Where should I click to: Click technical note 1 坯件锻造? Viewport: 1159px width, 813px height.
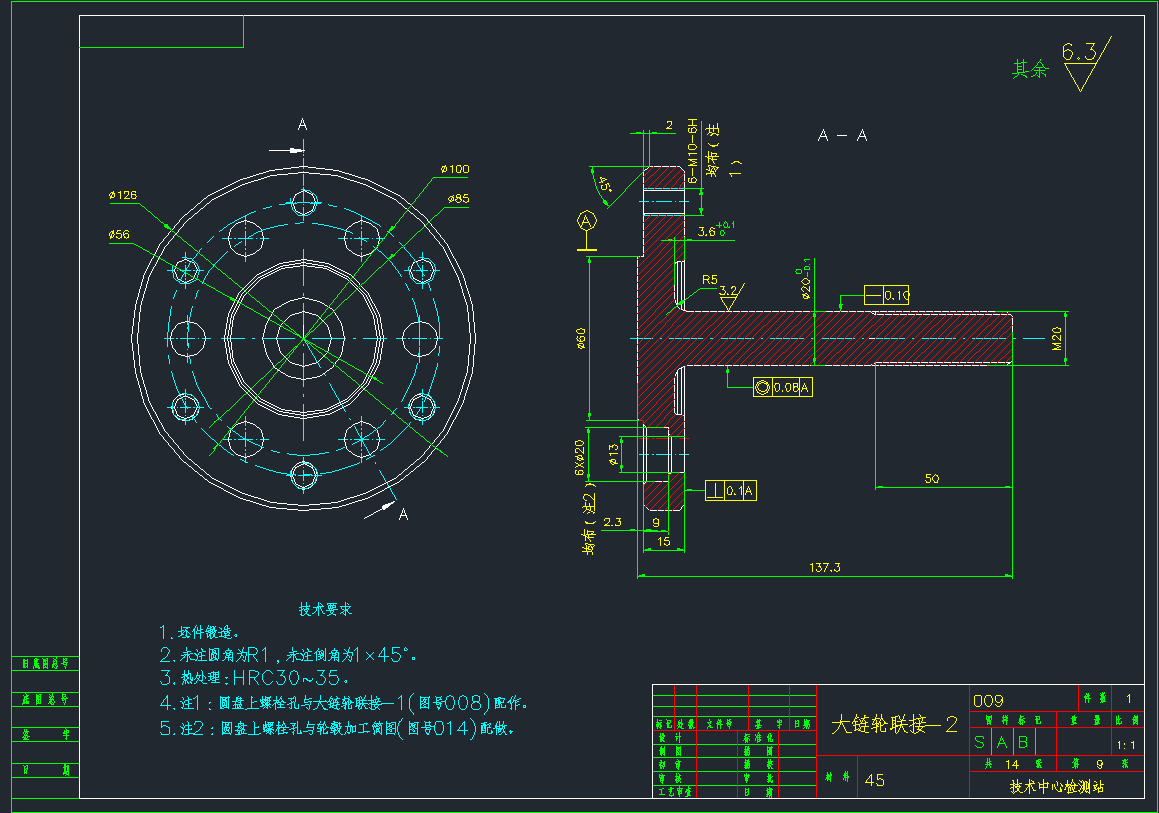pyautogui.click(x=200, y=633)
